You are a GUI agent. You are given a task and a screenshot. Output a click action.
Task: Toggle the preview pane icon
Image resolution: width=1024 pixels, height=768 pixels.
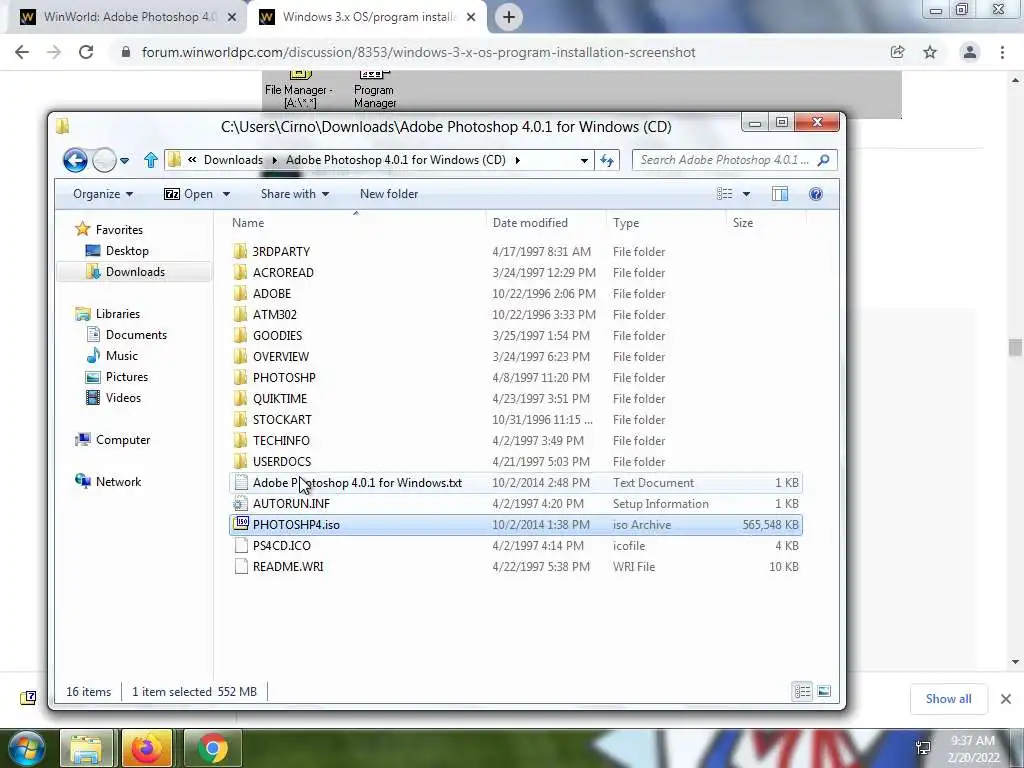pyautogui.click(x=780, y=194)
